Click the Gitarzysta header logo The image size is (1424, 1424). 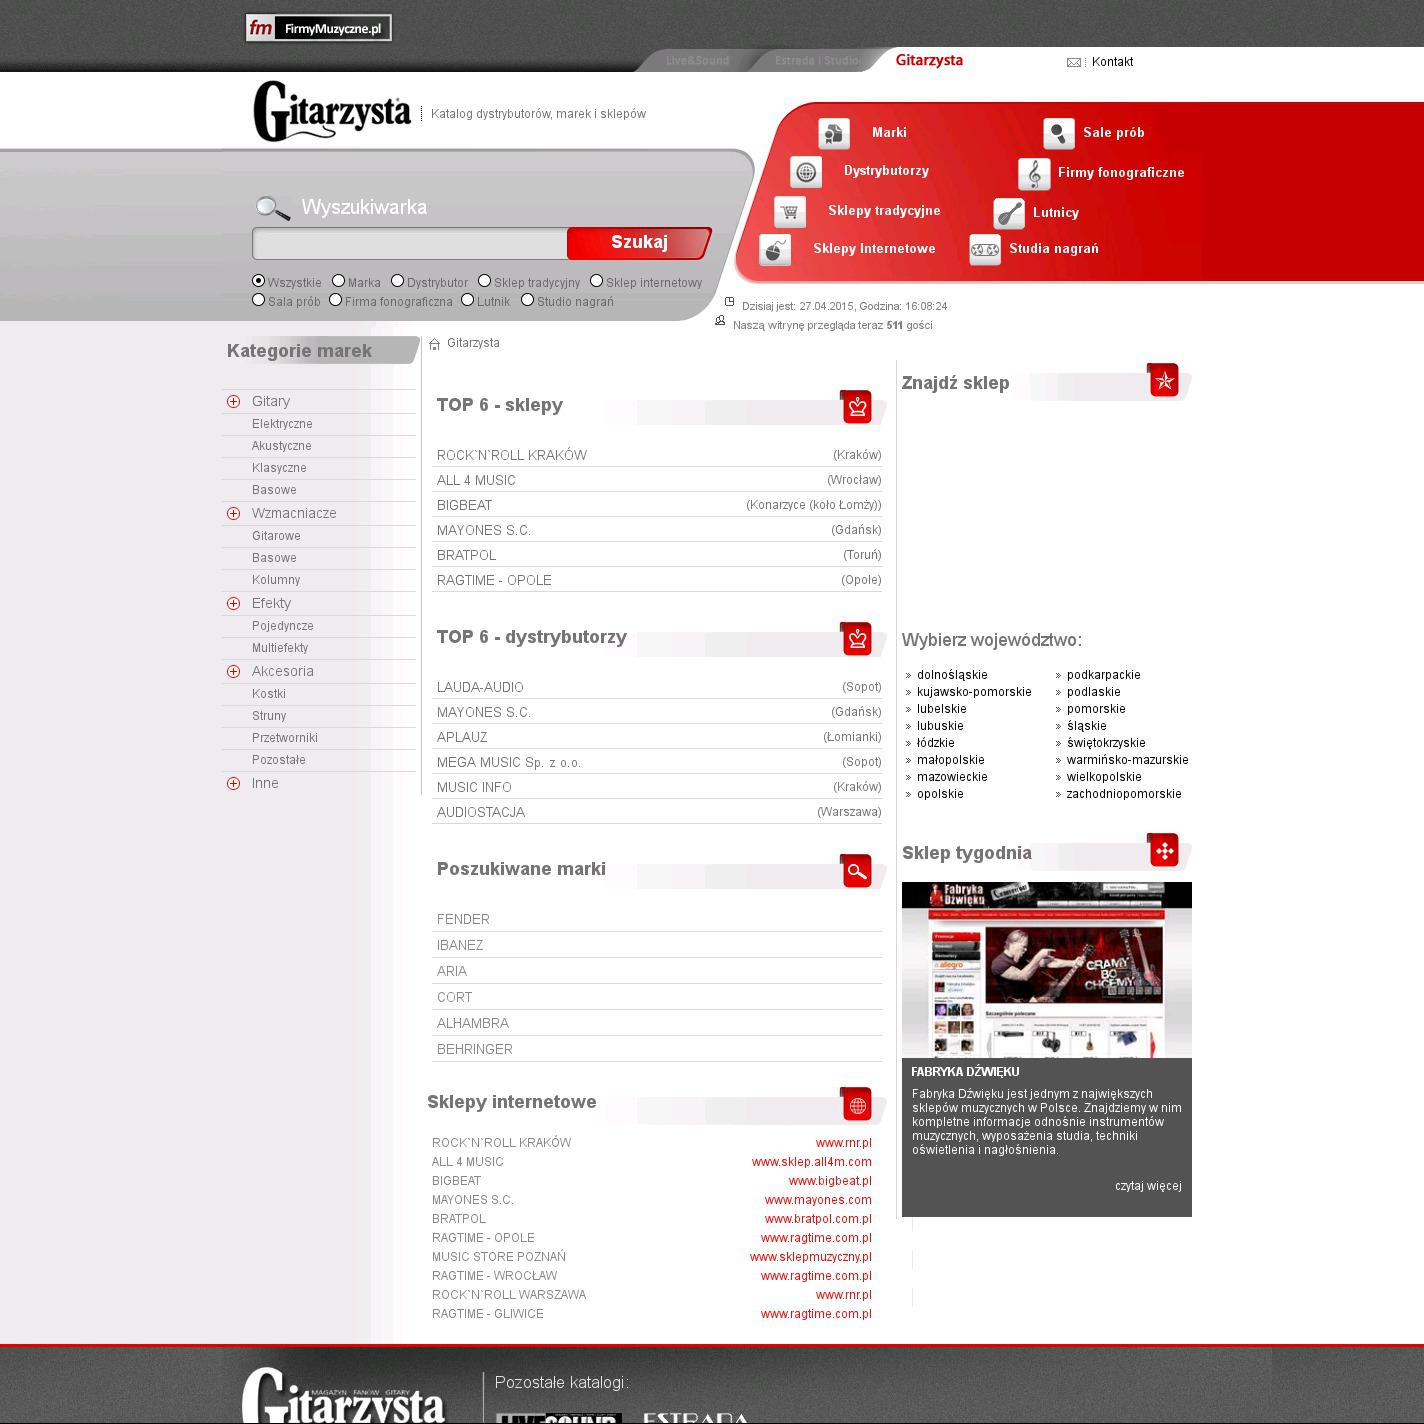click(332, 112)
